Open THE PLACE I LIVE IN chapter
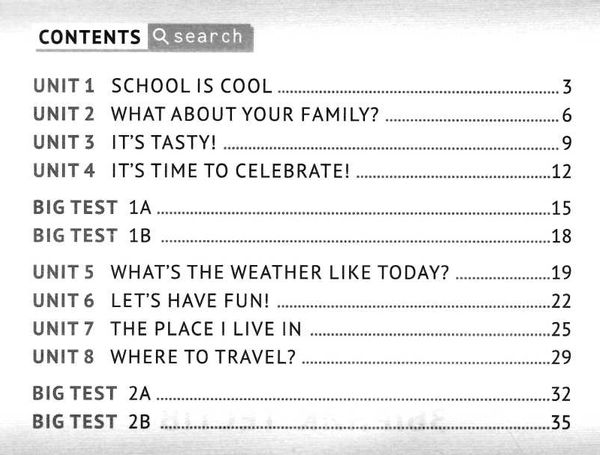600x455 pixels. coord(206,328)
